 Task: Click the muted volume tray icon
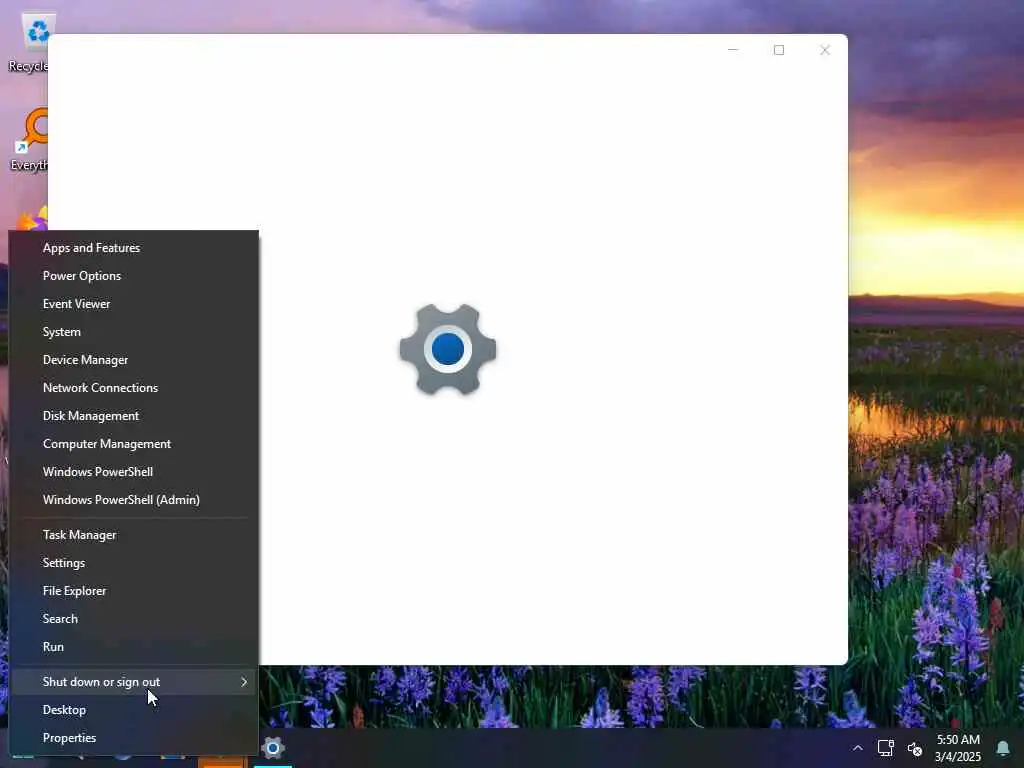(915, 749)
